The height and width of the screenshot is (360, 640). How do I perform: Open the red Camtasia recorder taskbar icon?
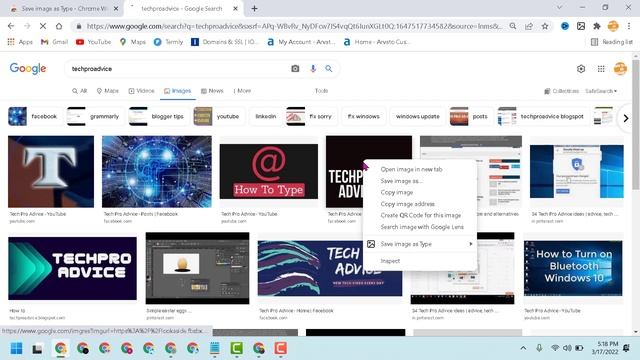pyautogui.click(x=280, y=349)
